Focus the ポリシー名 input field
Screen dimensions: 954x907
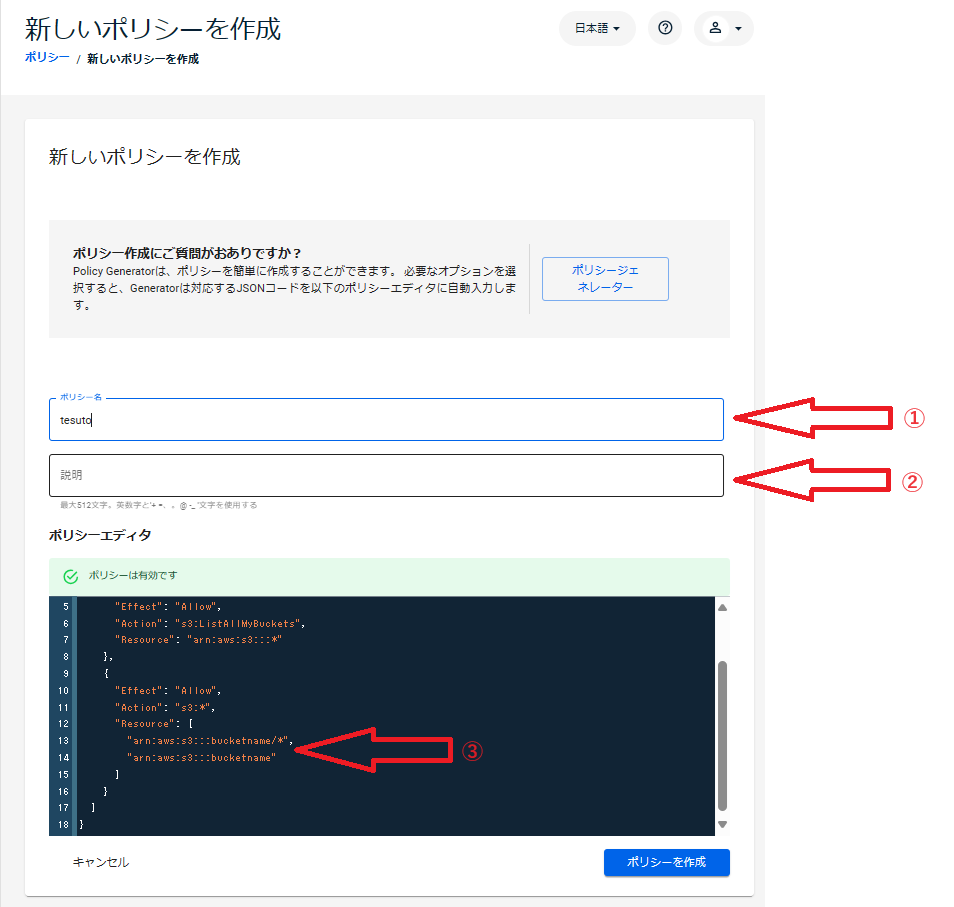click(x=386, y=420)
